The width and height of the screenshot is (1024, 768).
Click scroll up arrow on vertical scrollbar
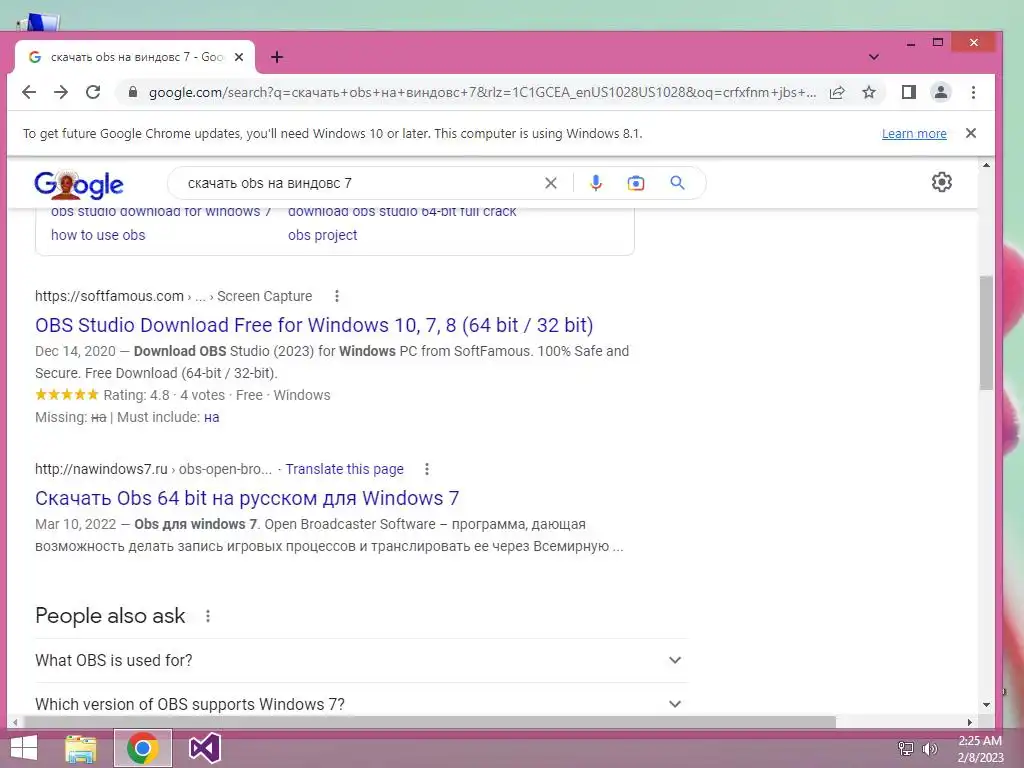tap(986, 165)
